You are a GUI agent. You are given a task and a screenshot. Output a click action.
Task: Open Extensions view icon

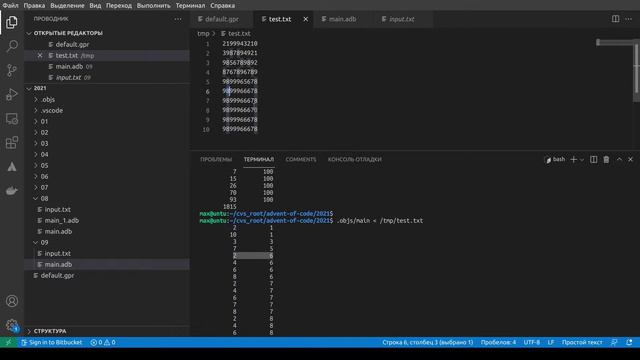pos(12,142)
